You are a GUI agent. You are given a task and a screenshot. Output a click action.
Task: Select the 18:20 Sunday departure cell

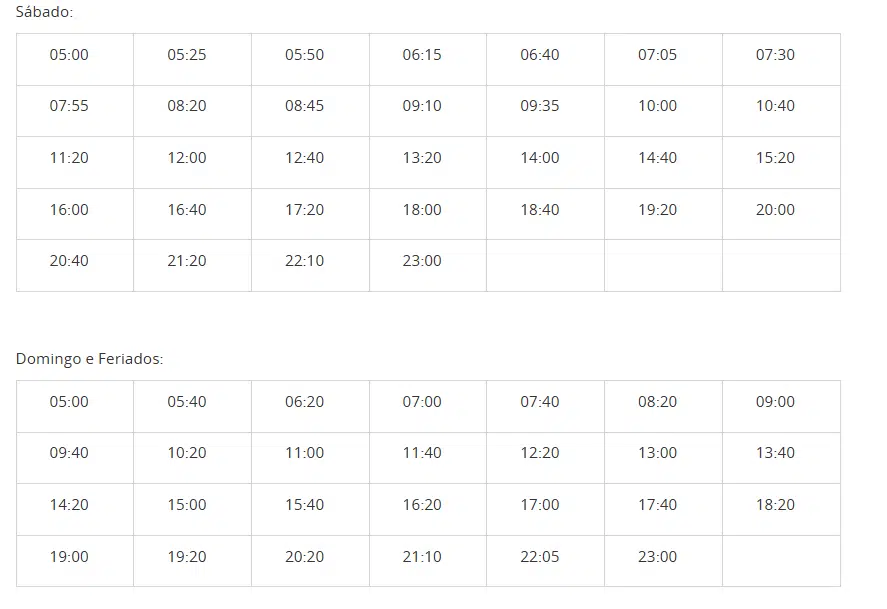click(x=775, y=505)
